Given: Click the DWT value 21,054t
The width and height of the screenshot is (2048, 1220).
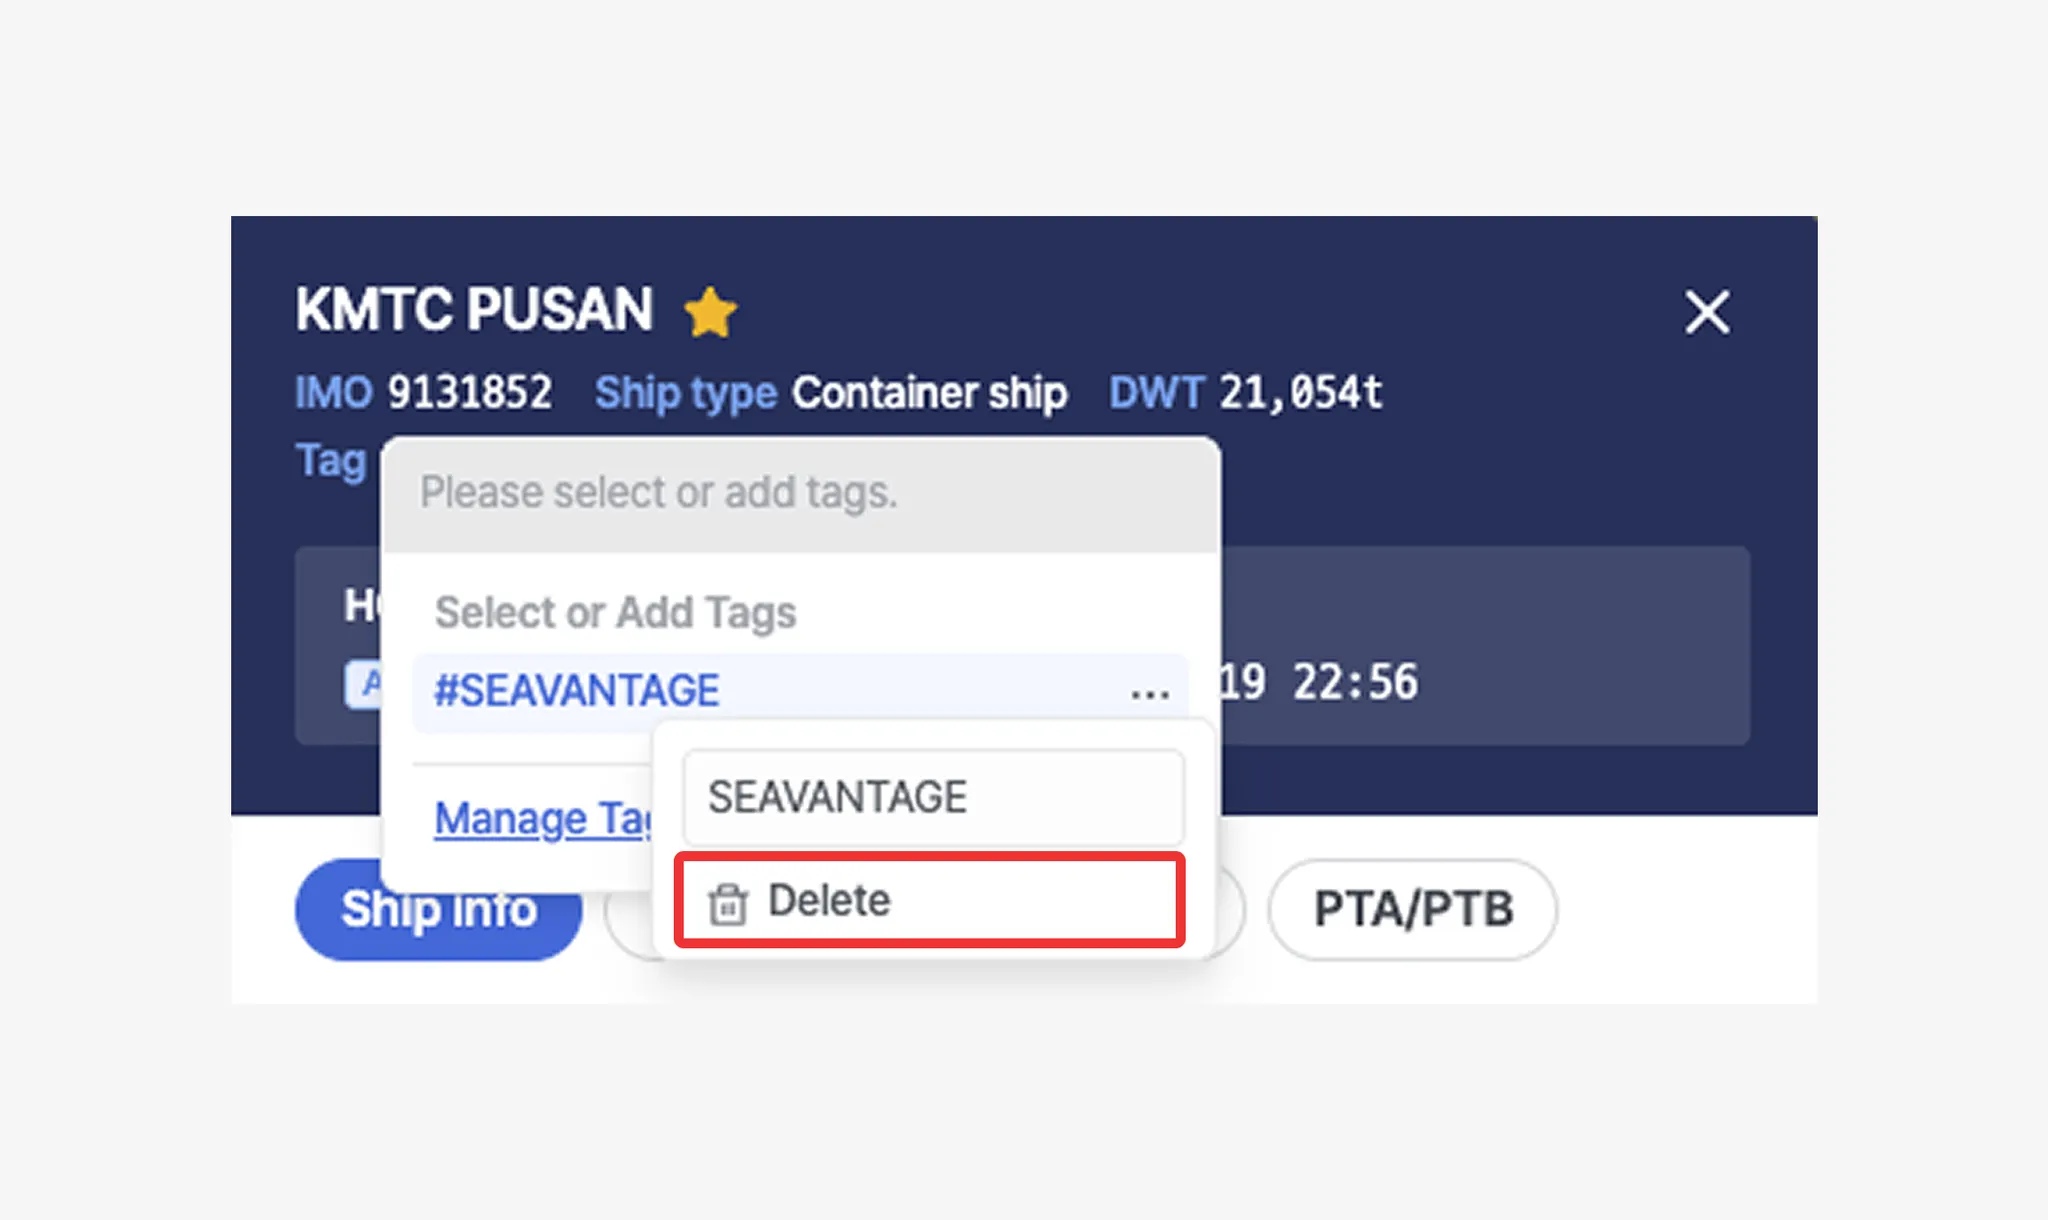Looking at the screenshot, I should point(1300,393).
